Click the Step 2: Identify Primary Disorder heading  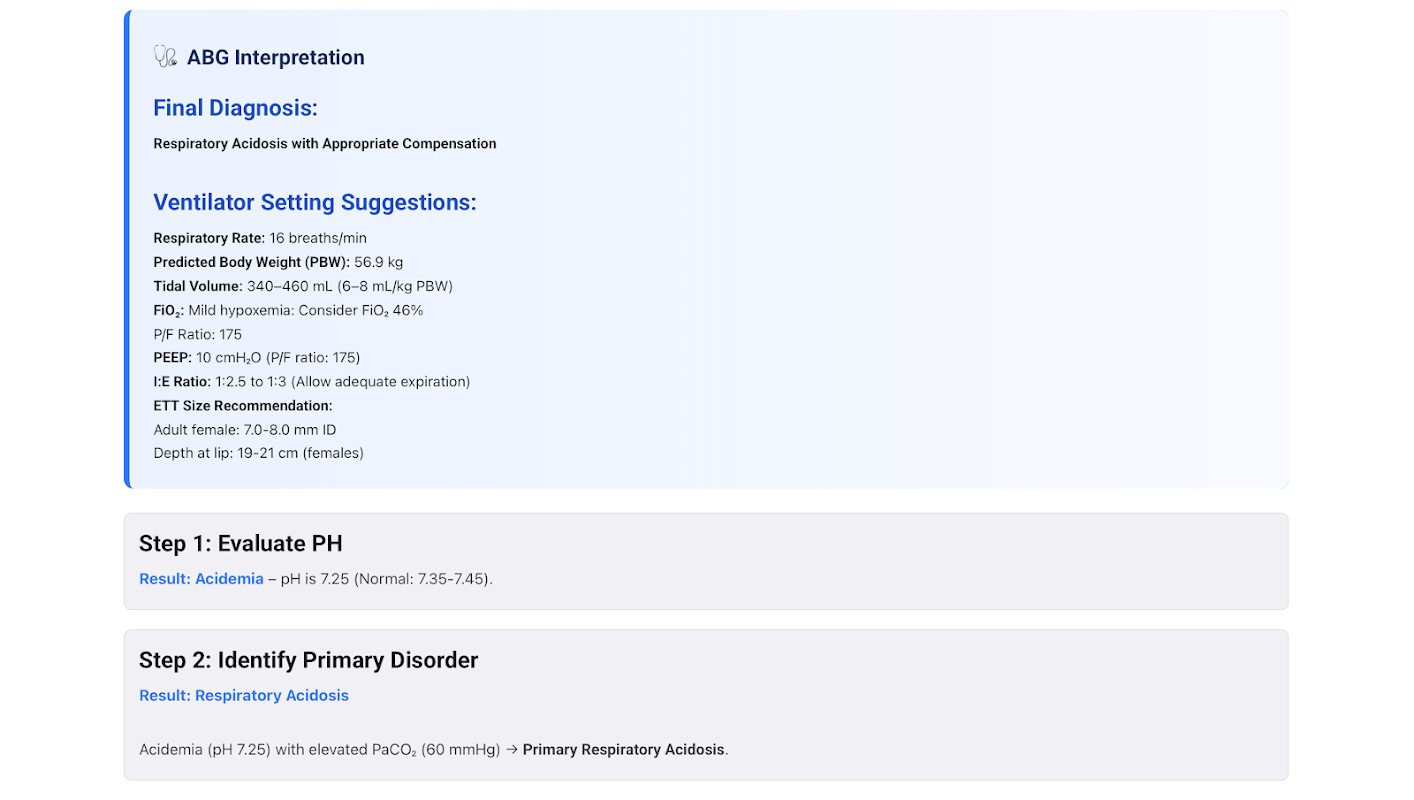[x=309, y=660]
